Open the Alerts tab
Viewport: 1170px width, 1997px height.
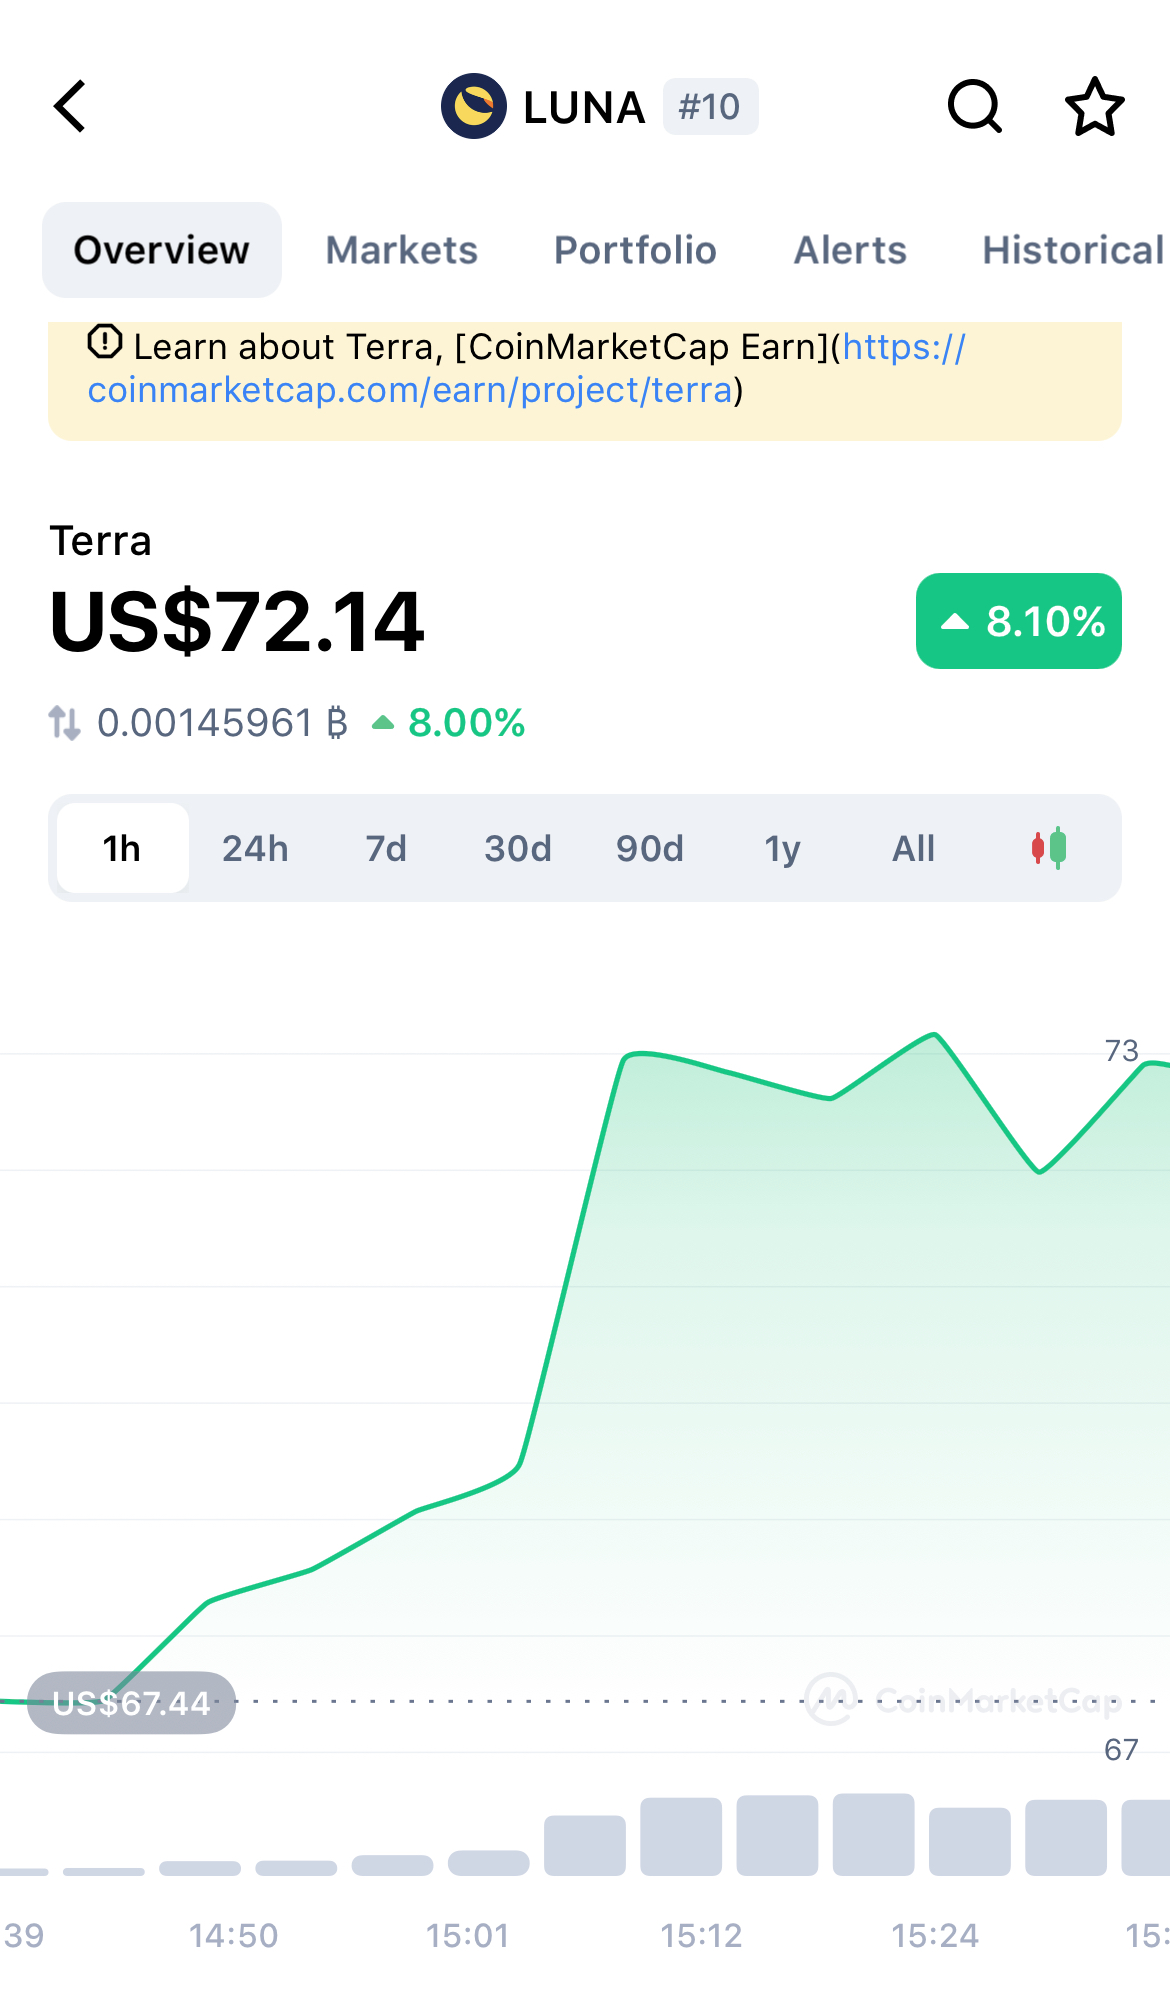point(850,250)
